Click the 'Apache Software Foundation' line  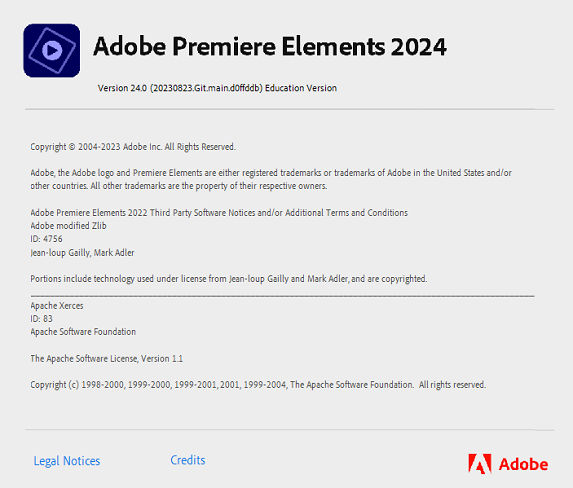[83, 332]
